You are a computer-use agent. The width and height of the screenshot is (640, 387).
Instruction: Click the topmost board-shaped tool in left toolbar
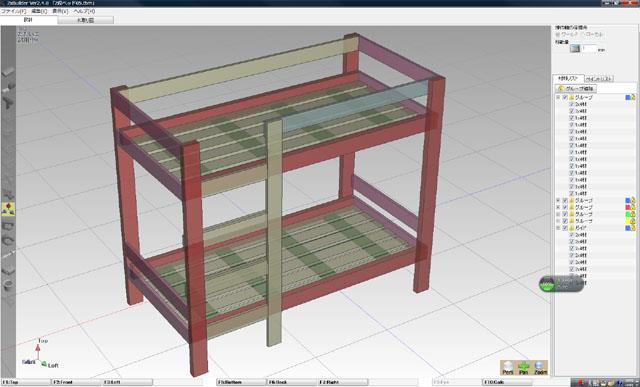coord(8,72)
